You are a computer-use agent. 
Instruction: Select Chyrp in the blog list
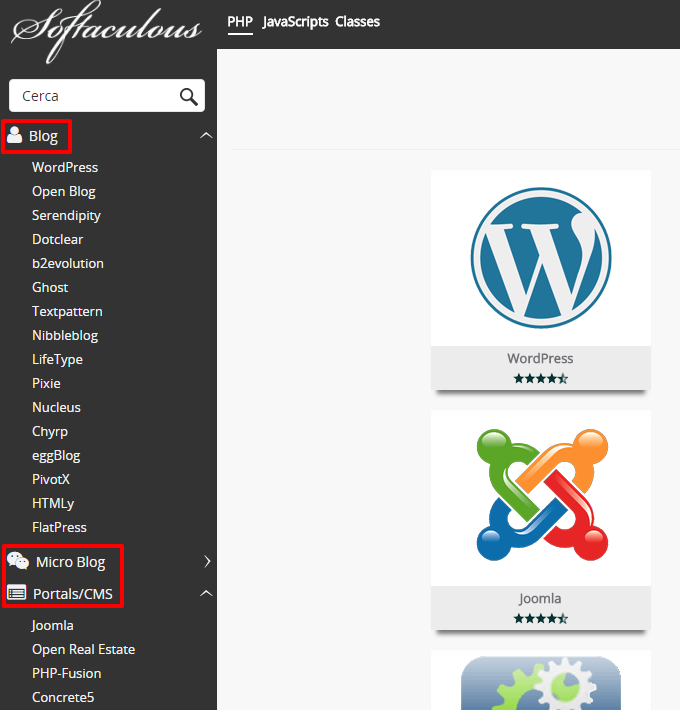tap(50, 432)
